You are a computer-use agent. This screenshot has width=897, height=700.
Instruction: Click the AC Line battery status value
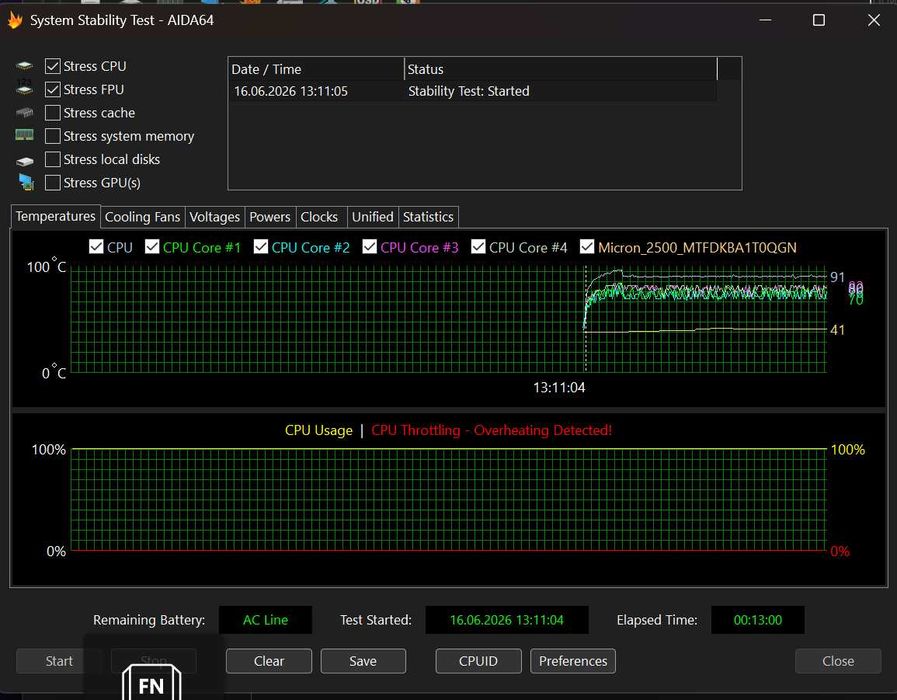pyautogui.click(x=265, y=620)
